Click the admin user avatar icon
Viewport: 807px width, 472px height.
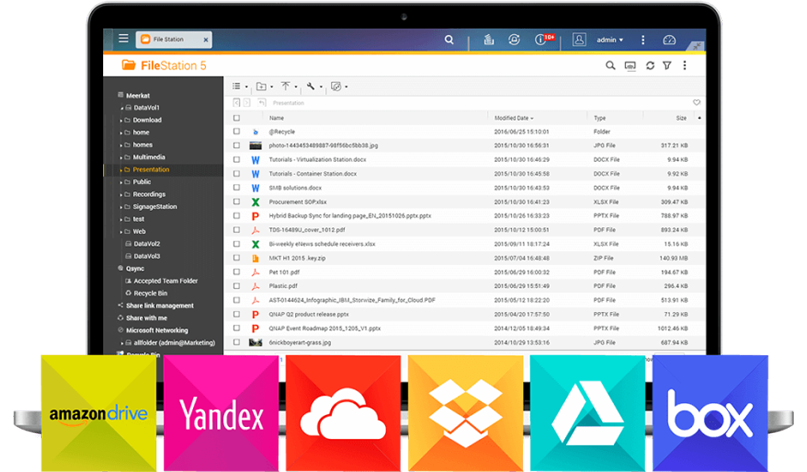point(579,40)
